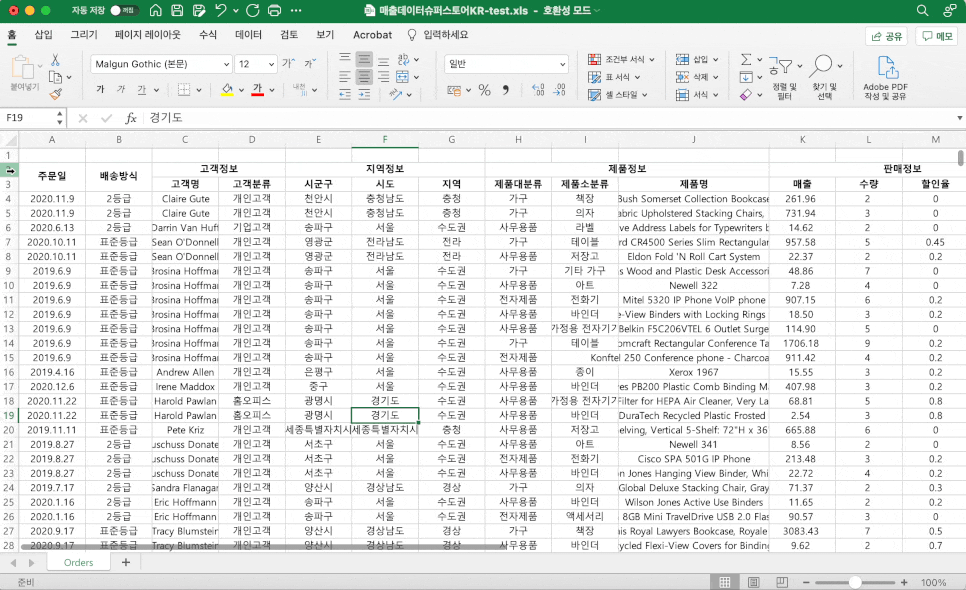
Task: Click the Home icon in title bar
Action: [156, 10]
